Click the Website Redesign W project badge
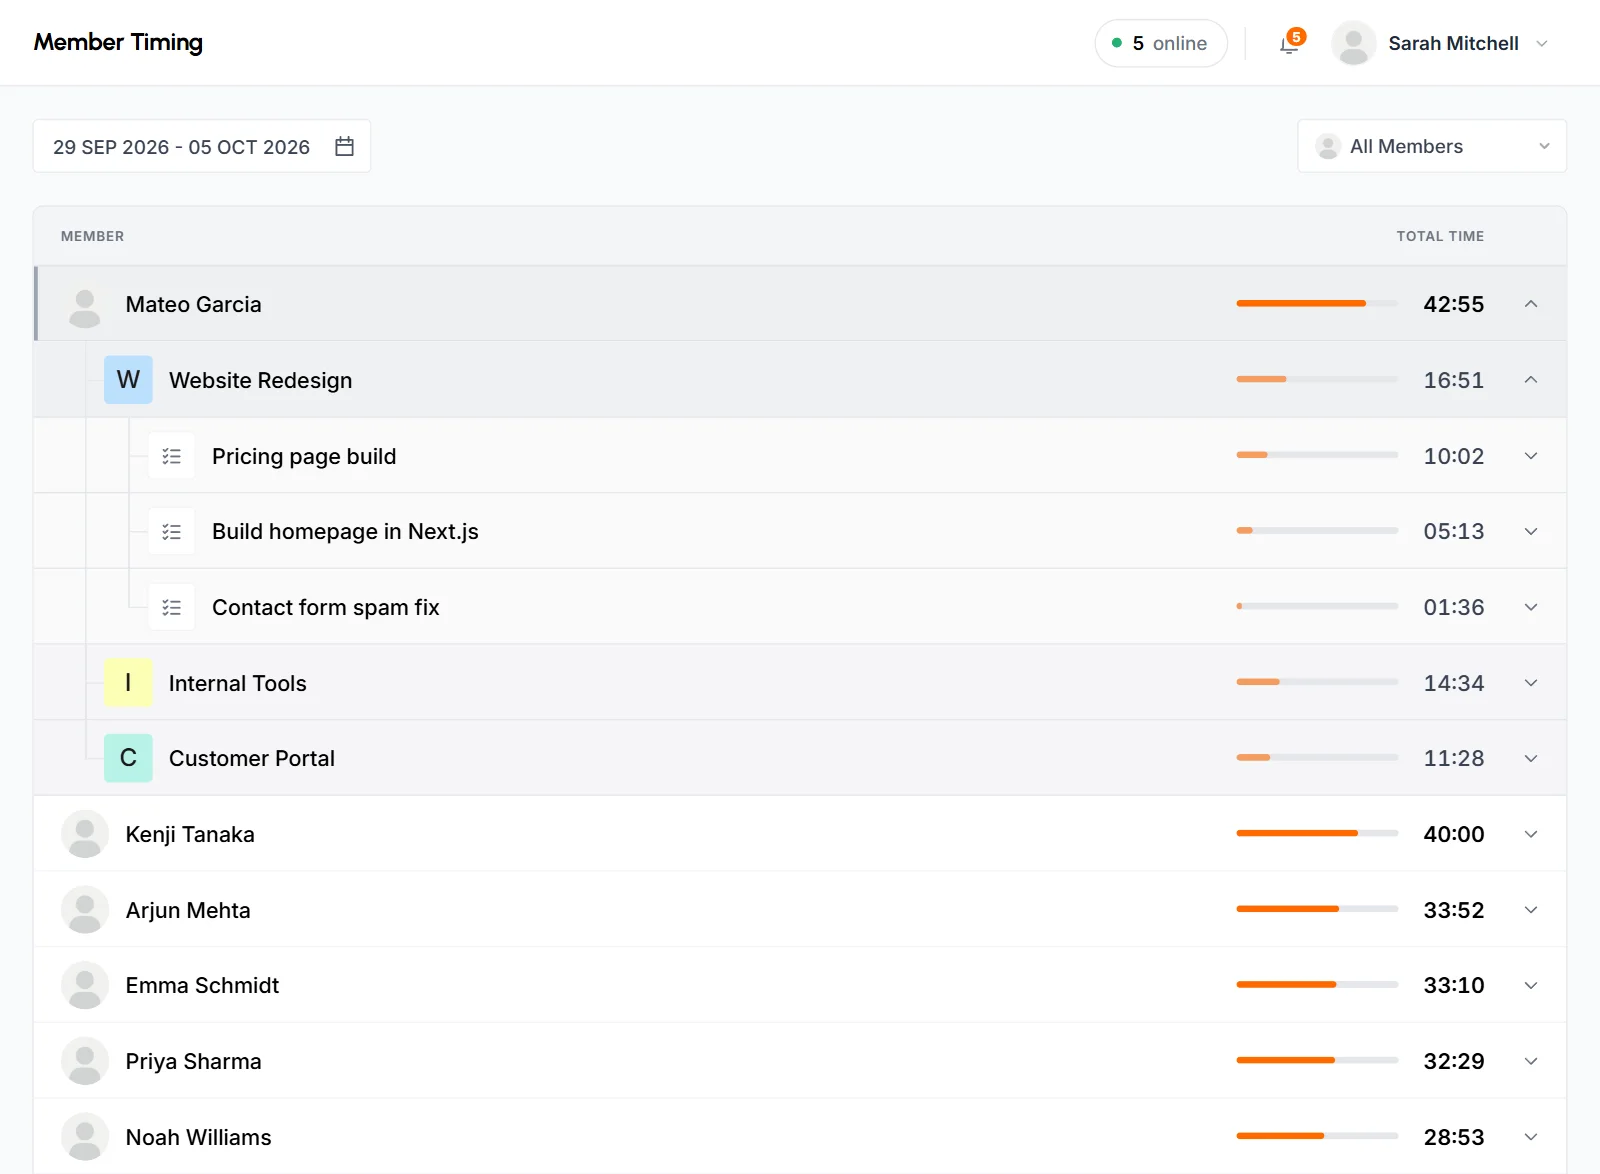The width and height of the screenshot is (1600, 1174). click(128, 380)
